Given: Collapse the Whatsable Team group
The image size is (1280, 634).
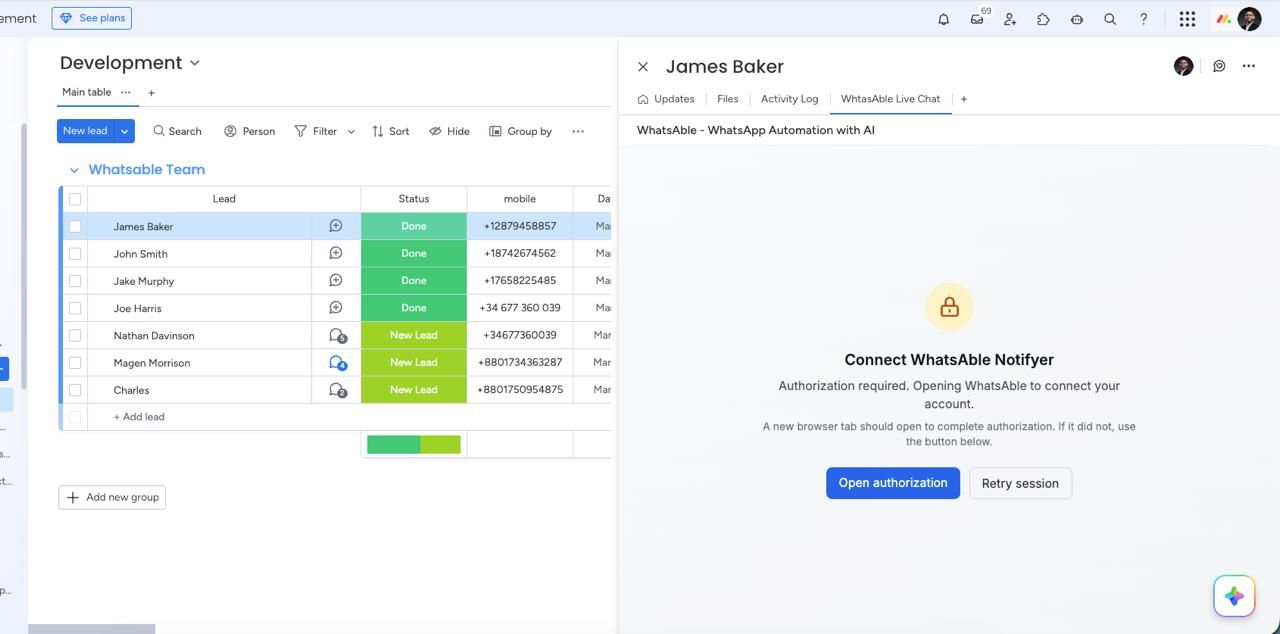Looking at the screenshot, I should click(x=74, y=170).
